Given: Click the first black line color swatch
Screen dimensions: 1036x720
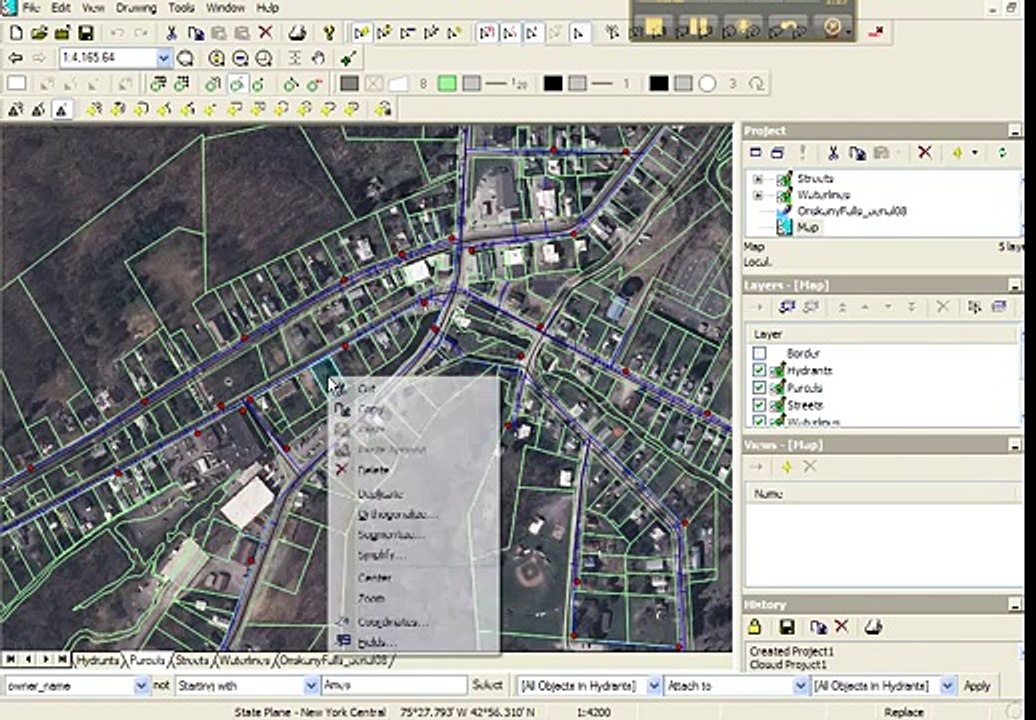Looking at the screenshot, I should (x=553, y=84).
